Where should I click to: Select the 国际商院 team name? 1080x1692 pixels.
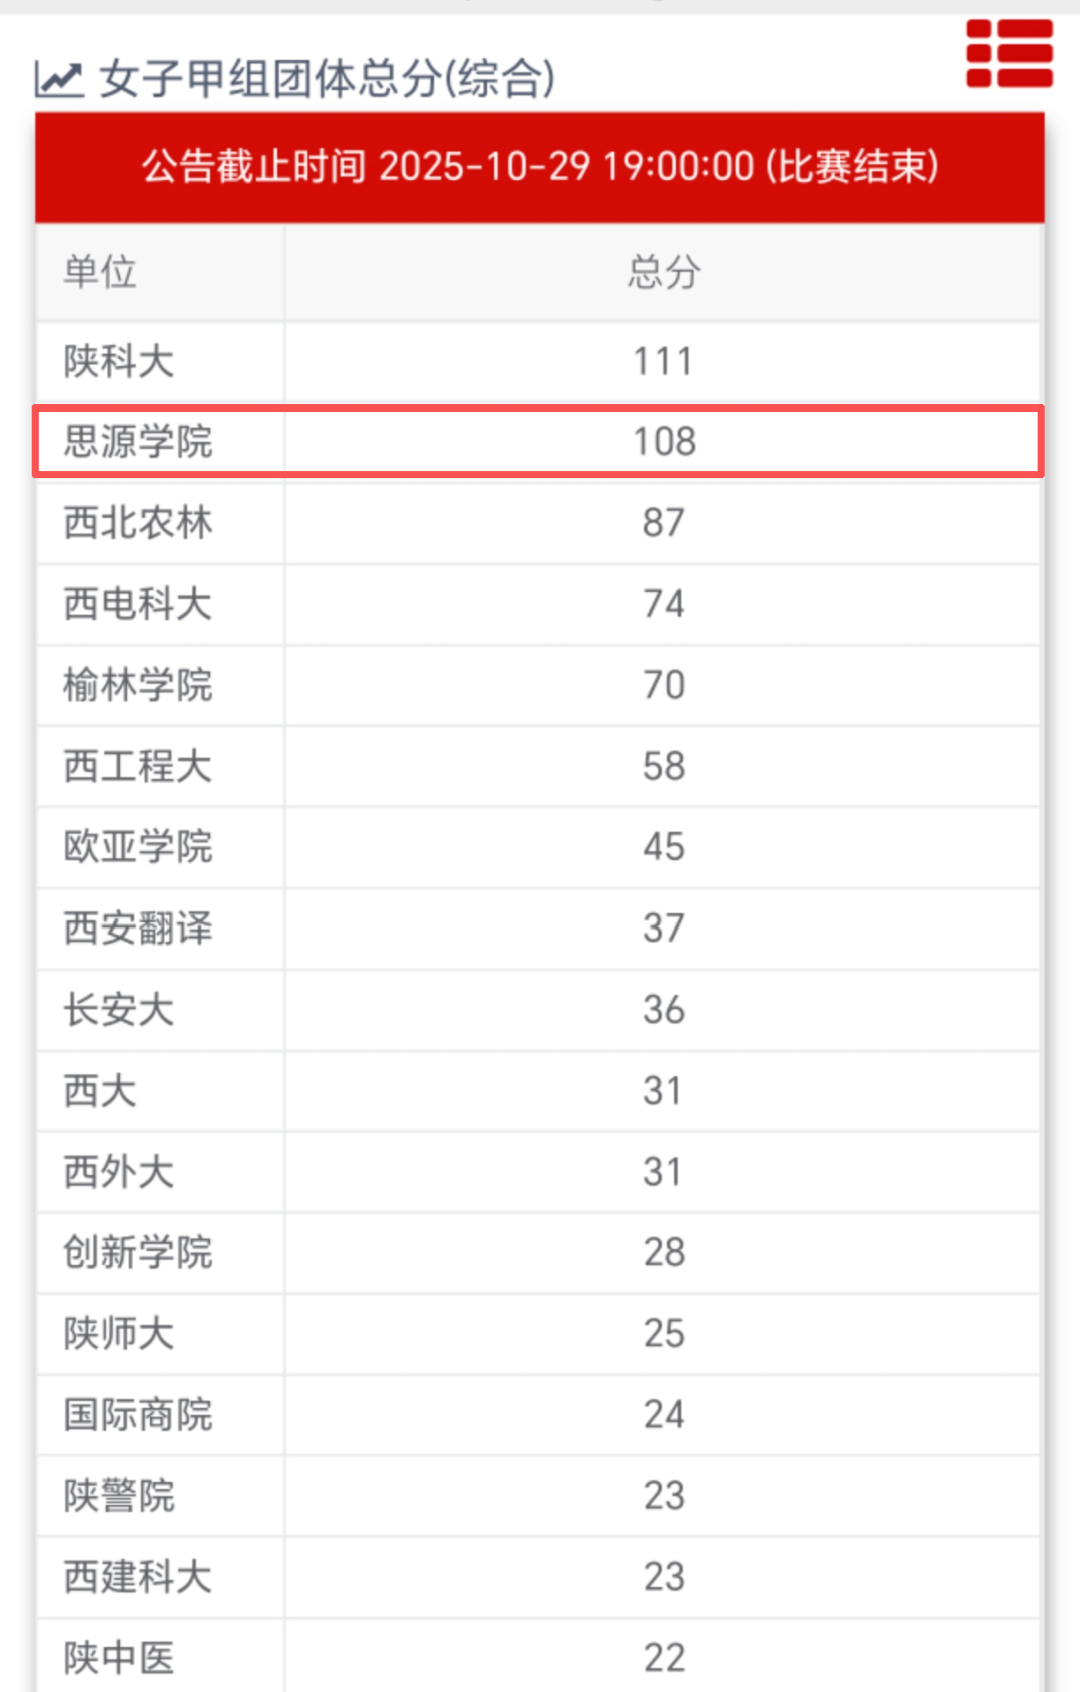point(135,1415)
